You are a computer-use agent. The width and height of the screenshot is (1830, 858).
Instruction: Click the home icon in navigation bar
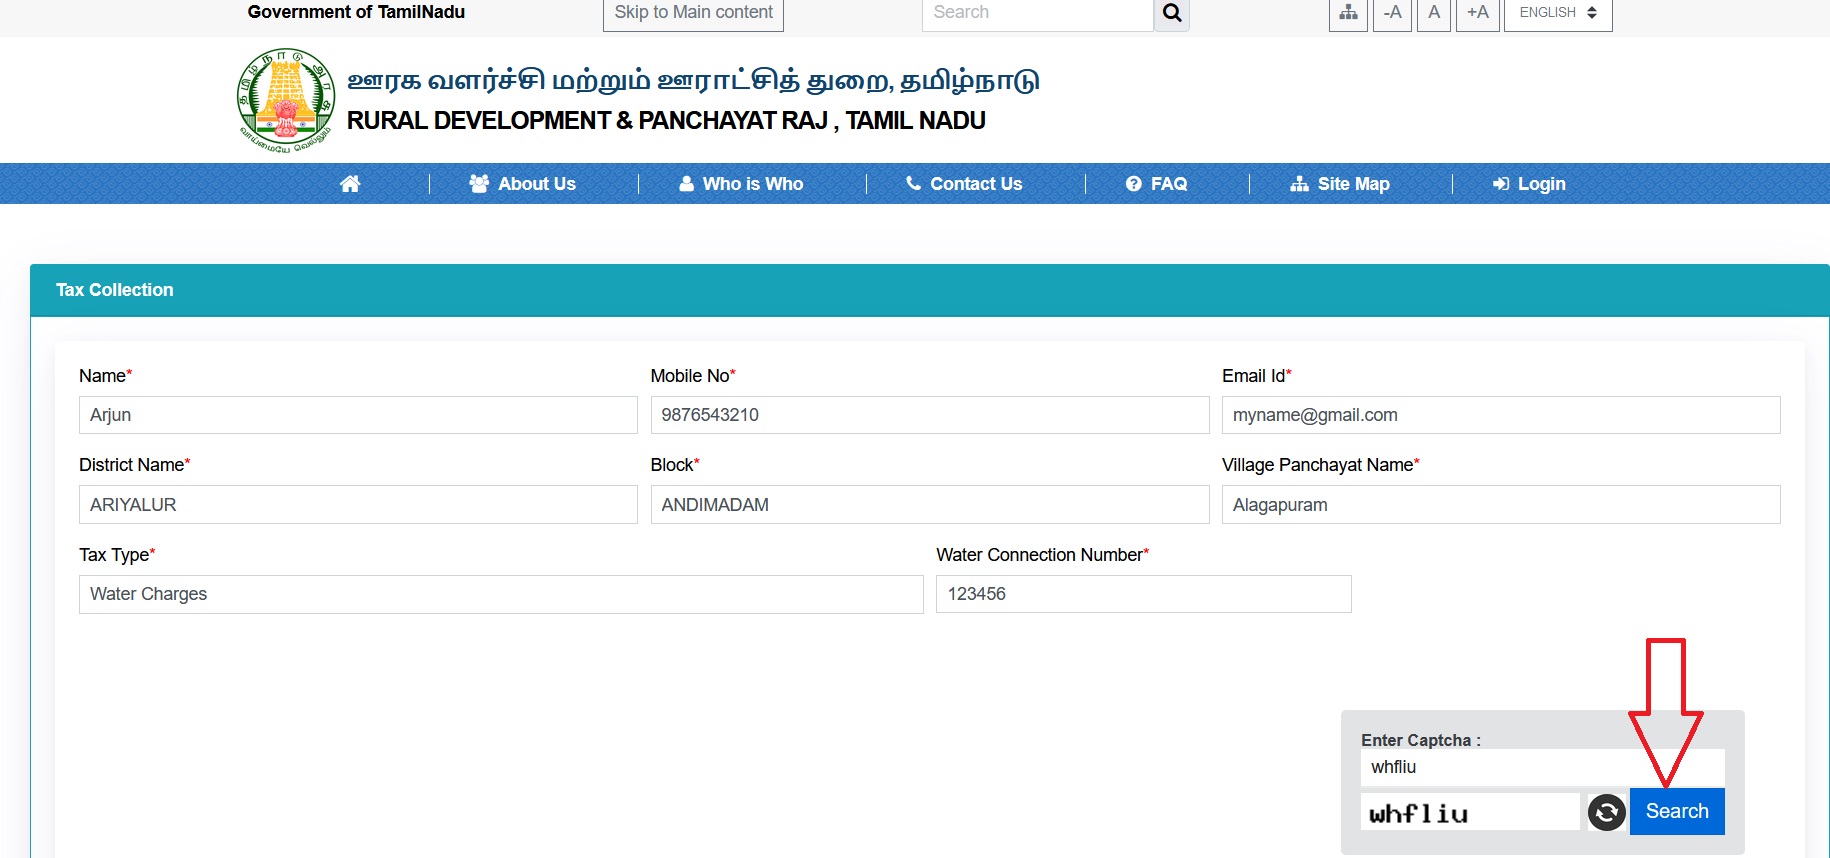tap(350, 184)
